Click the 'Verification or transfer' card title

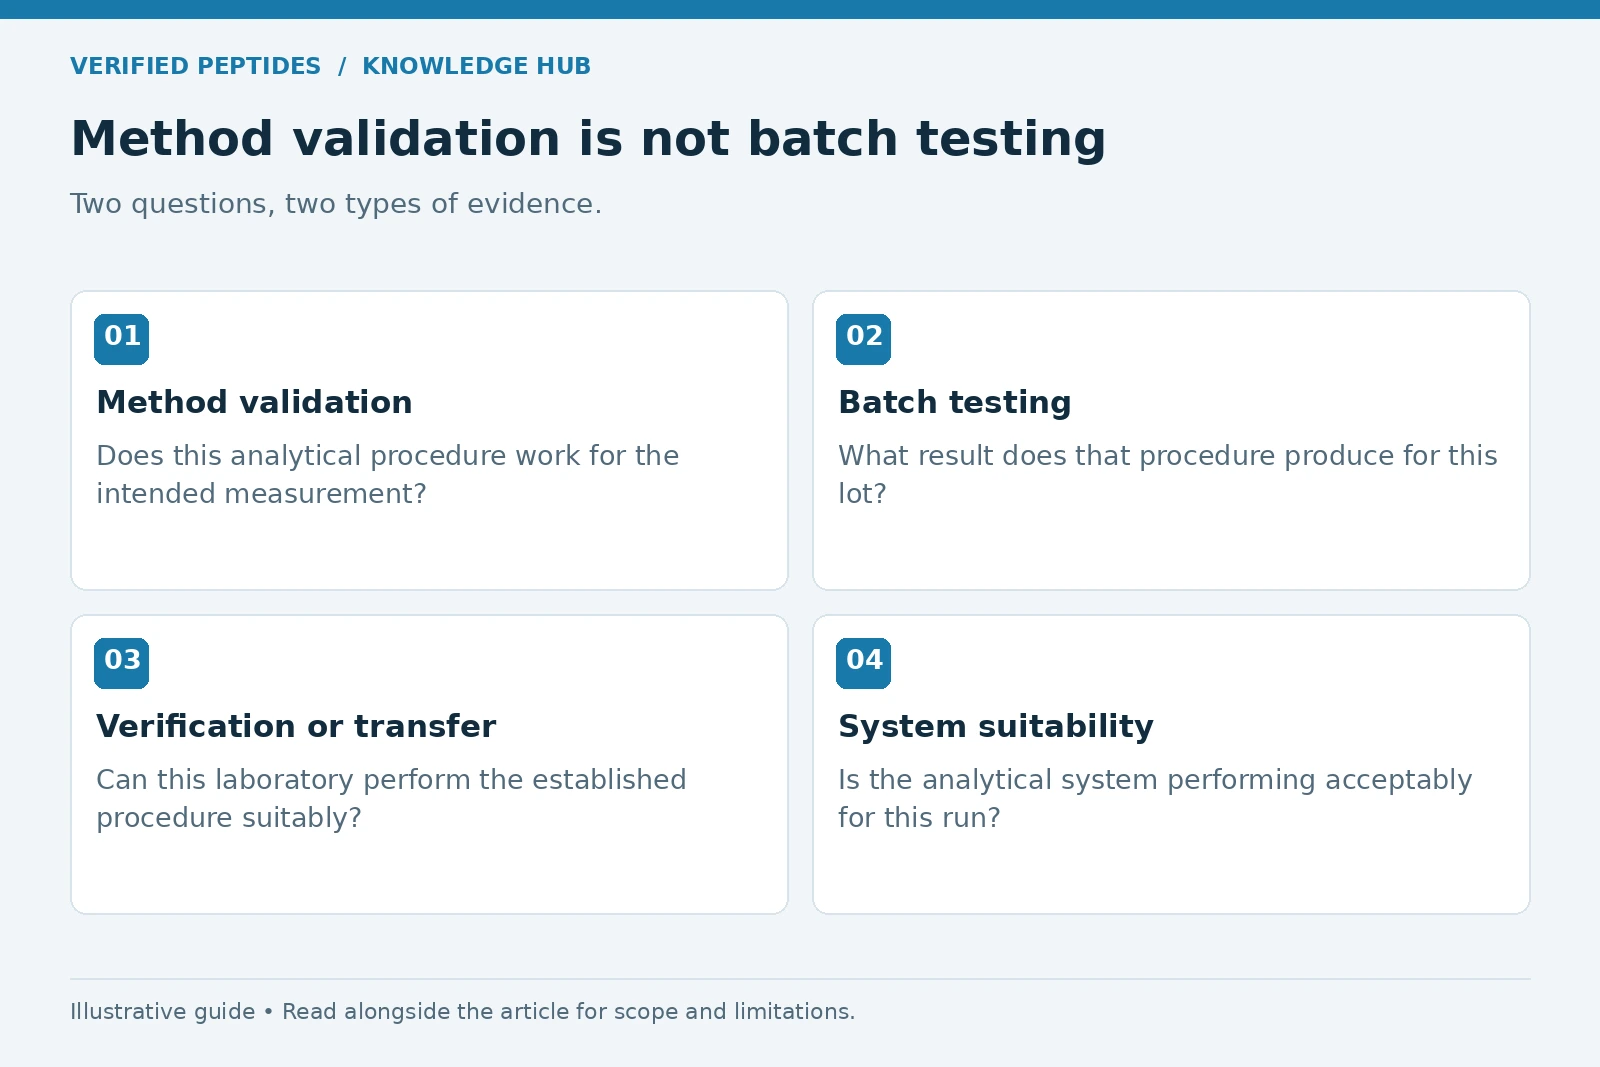tap(296, 726)
